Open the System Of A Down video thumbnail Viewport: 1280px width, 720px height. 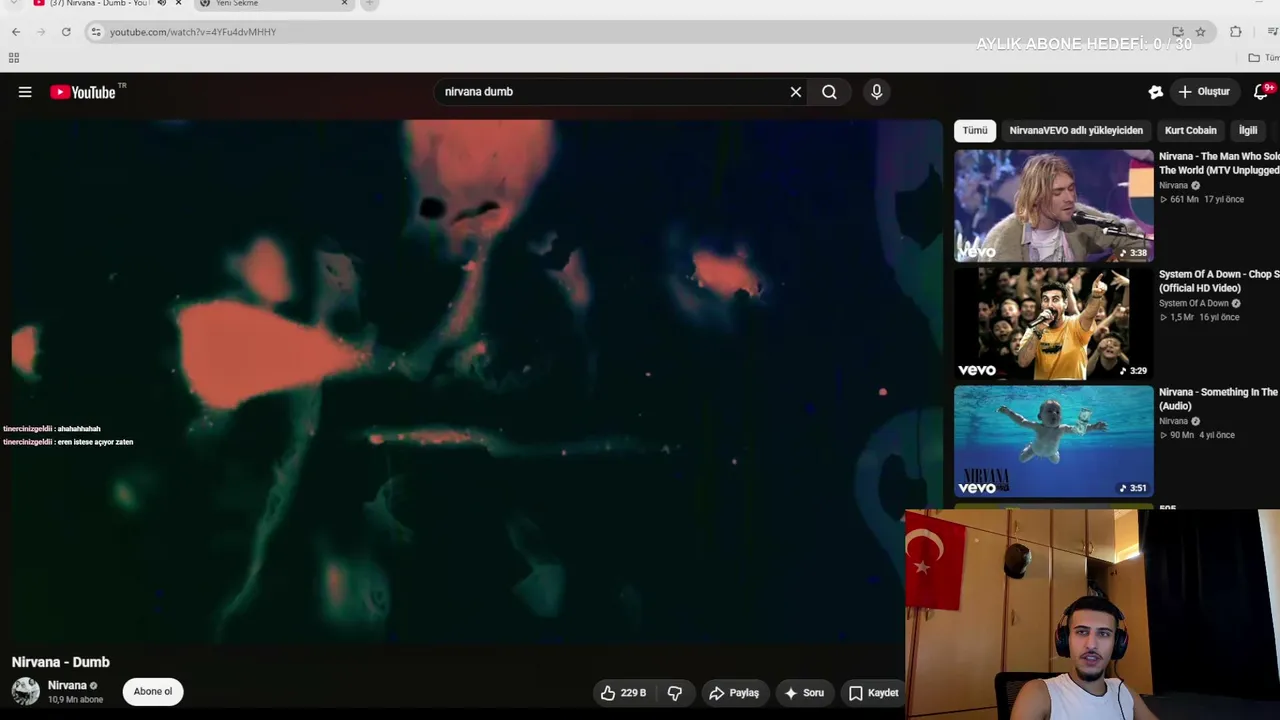tap(1053, 324)
